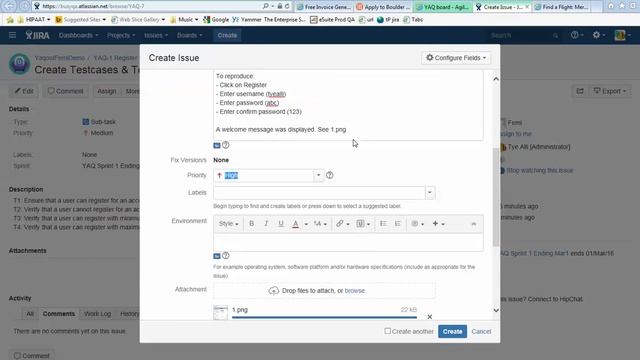This screenshot has width=640, height=360.
Task: Switch to the YAQ board browser tab
Action: pyautogui.click(x=443, y=7)
